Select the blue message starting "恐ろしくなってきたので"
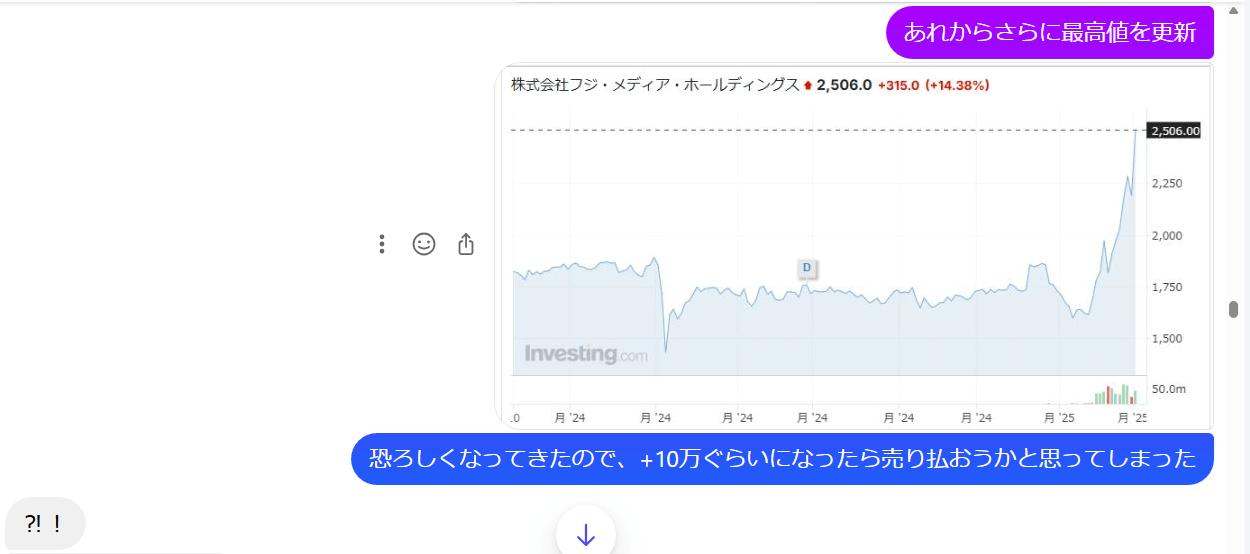The height and width of the screenshot is (554, 1250). pos(782,459)
